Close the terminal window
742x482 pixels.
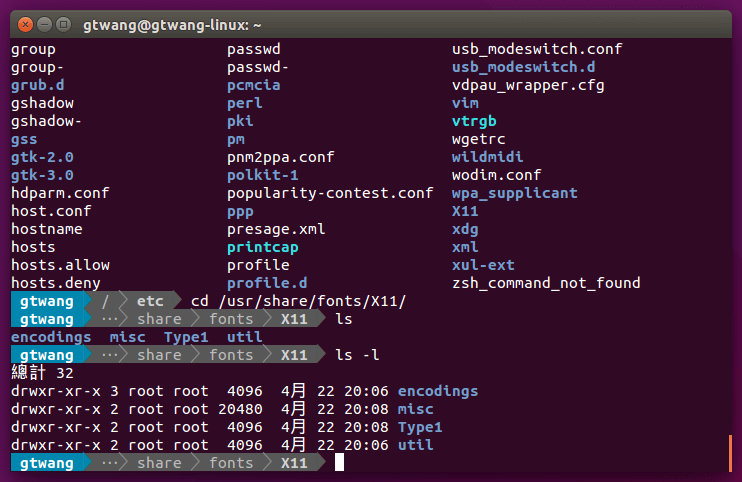pyautogui.click(x=25, y=24)
